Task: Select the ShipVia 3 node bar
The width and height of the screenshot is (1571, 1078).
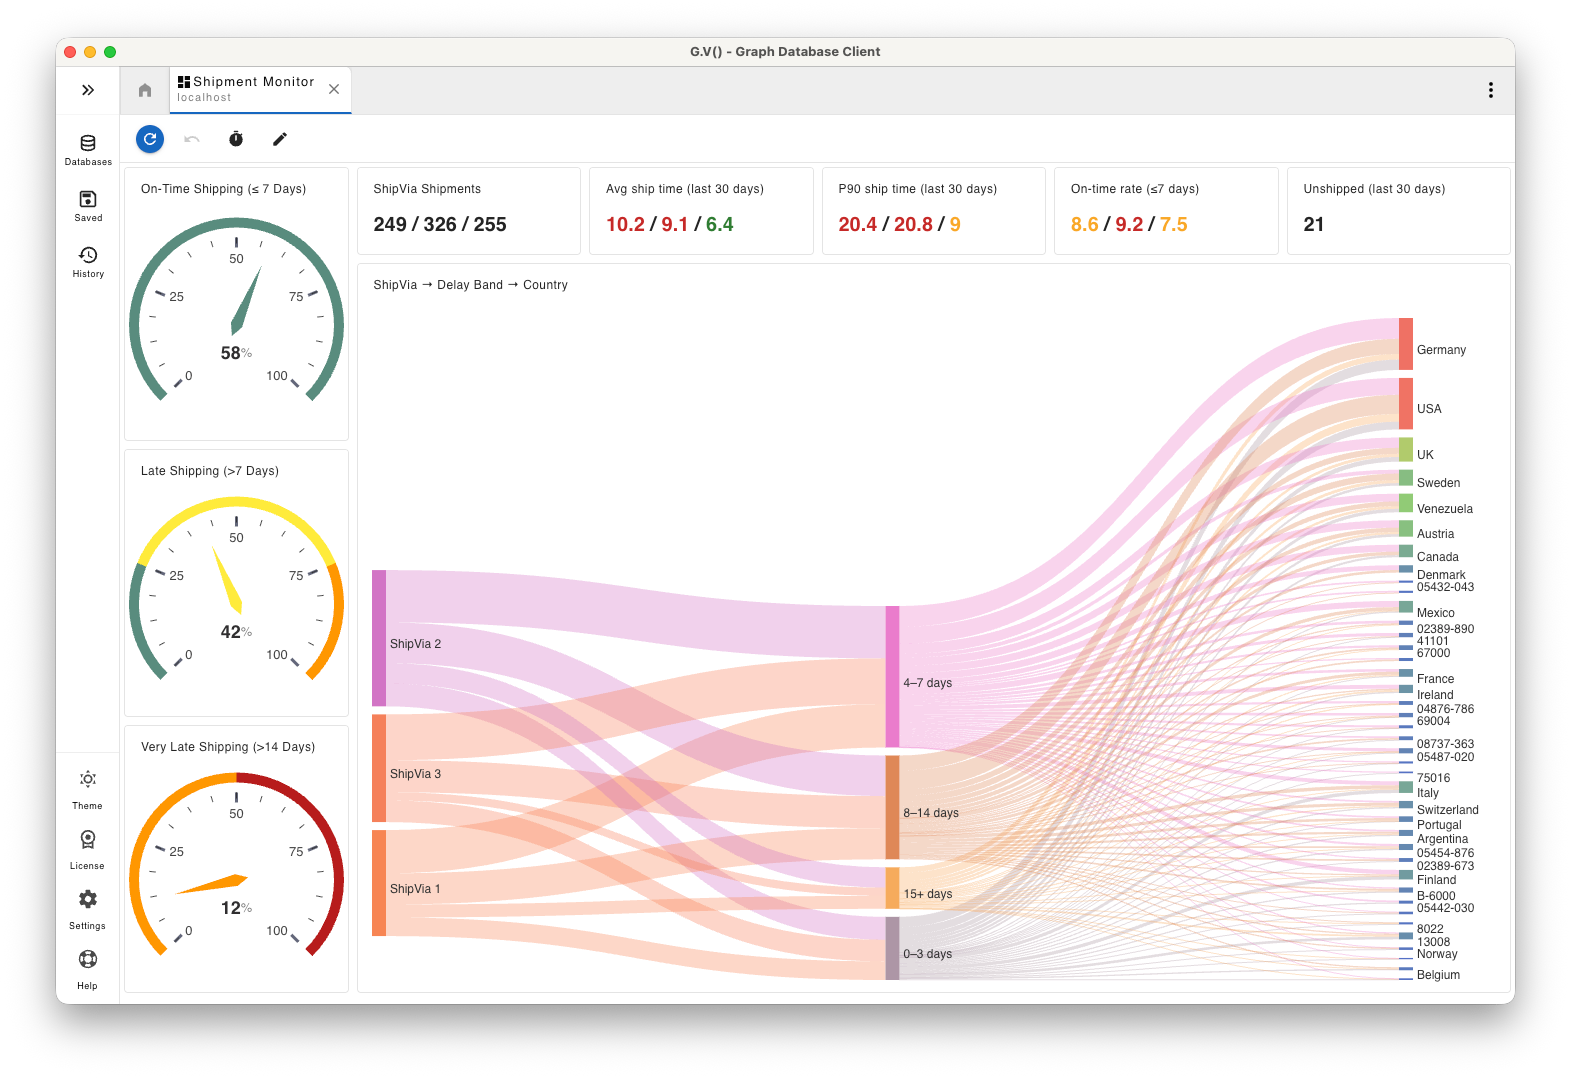Action: pos(379,768)
